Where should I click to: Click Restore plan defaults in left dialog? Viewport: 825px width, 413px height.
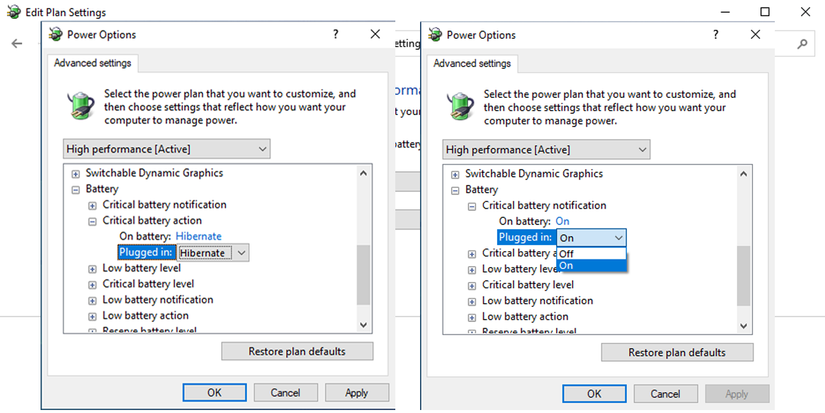[x=297, y=351]
